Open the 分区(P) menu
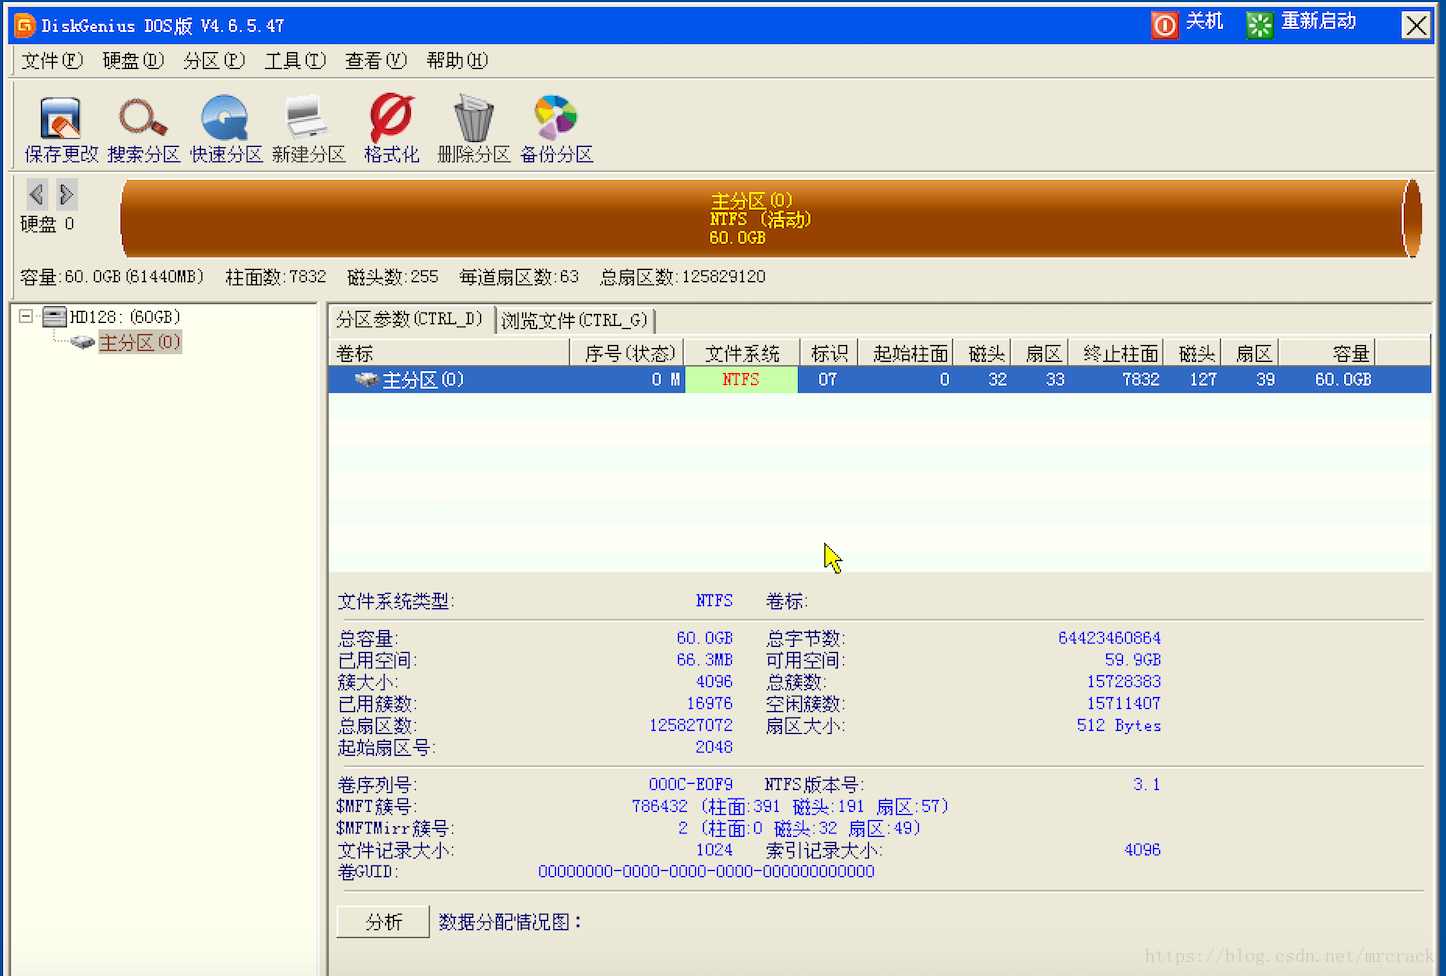 (x=214, y=61)
